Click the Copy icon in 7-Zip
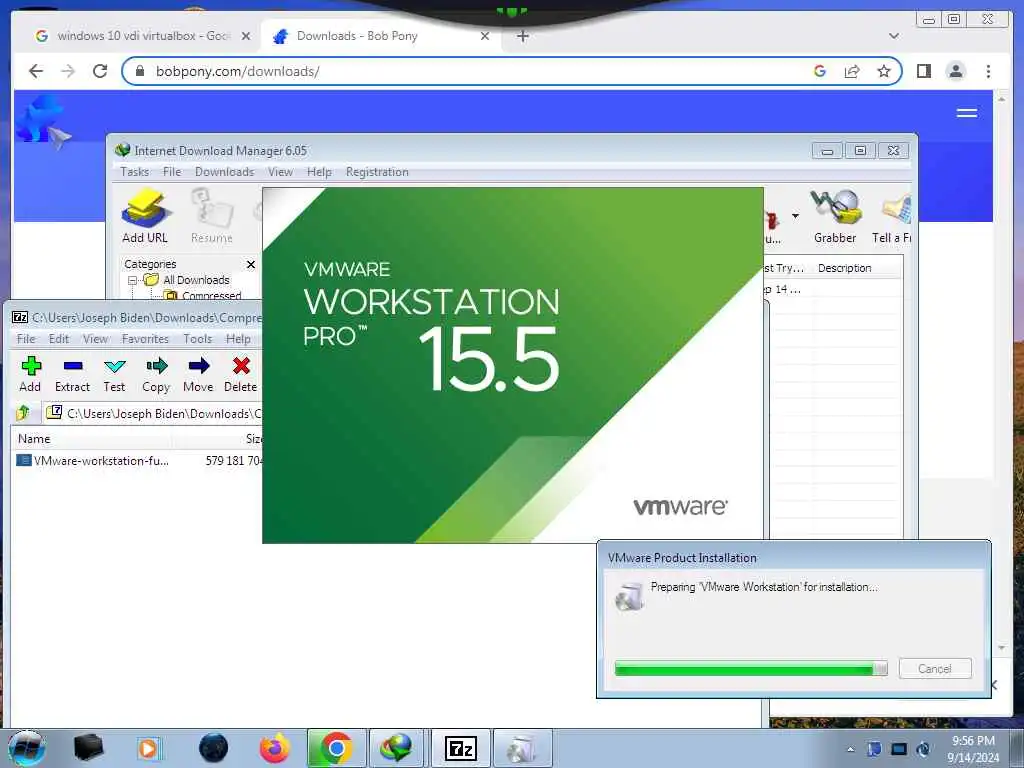This screenshot has width=1024, height=768. pos(156,374)
